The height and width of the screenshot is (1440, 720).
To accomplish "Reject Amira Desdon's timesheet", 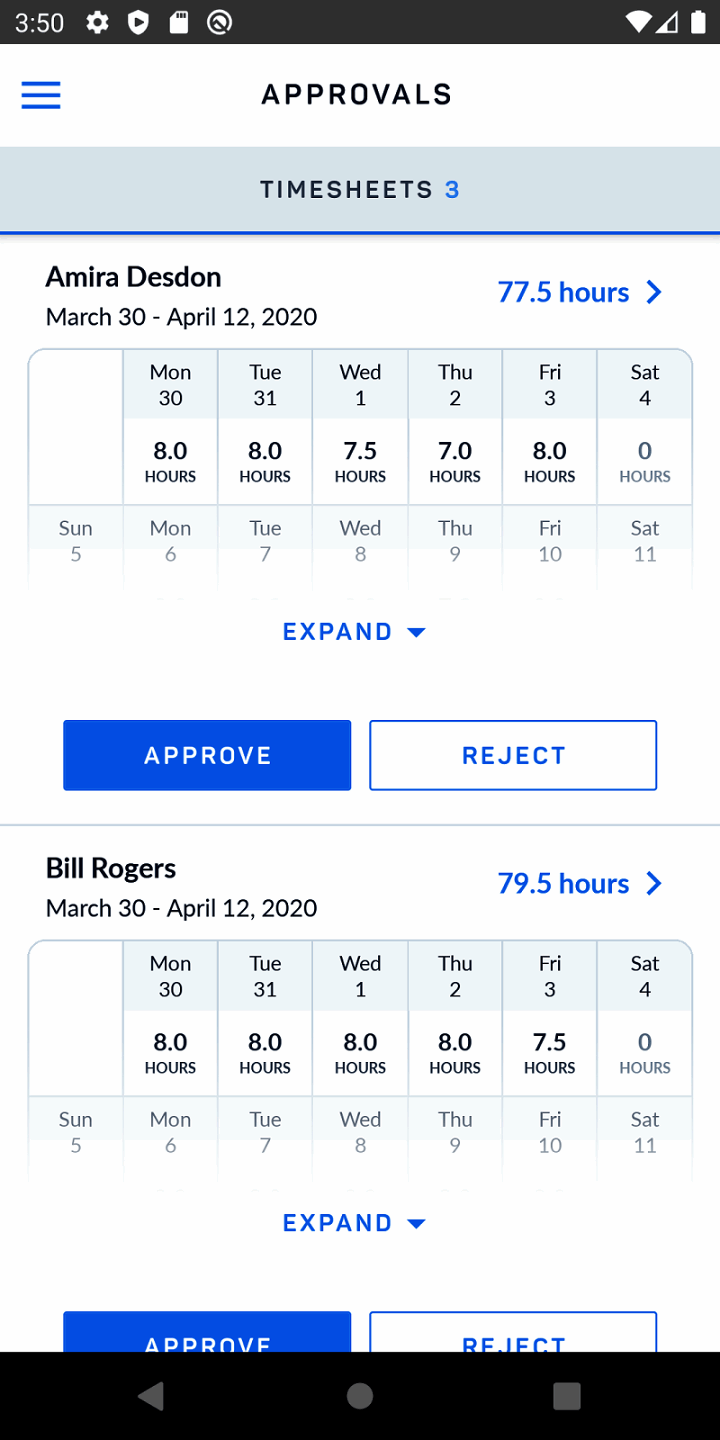I will point(513,755).
